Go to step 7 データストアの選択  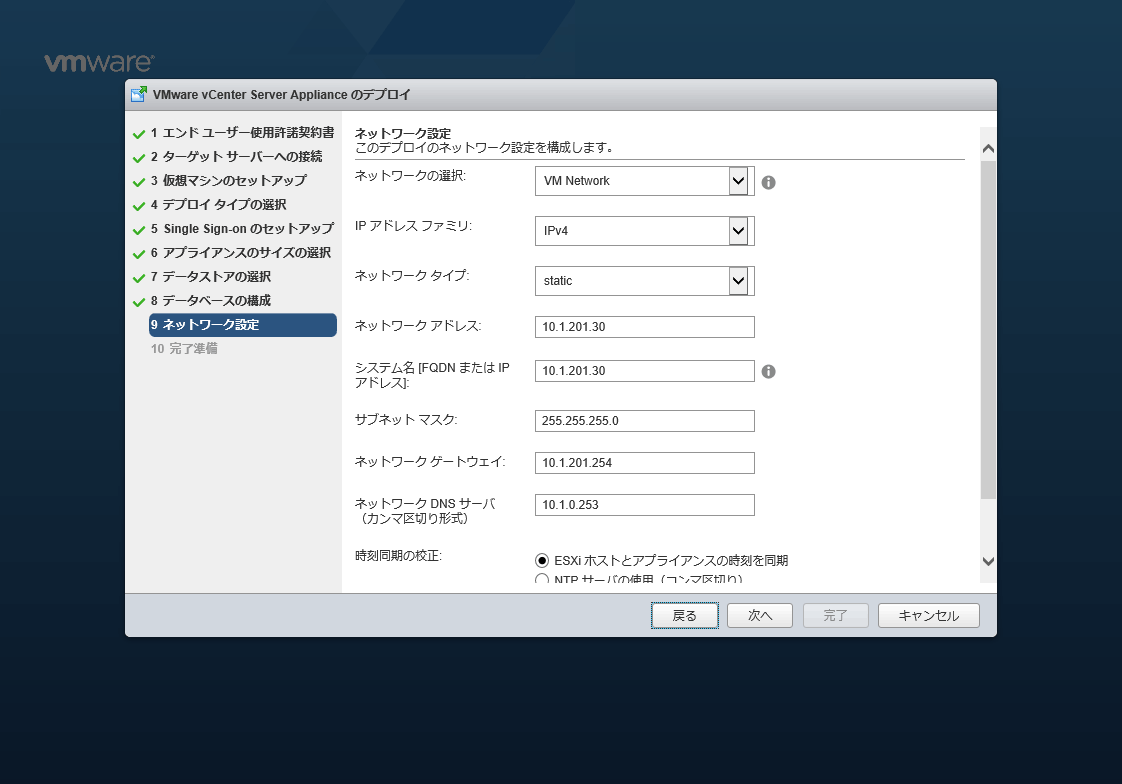click(x=210, y=277)
